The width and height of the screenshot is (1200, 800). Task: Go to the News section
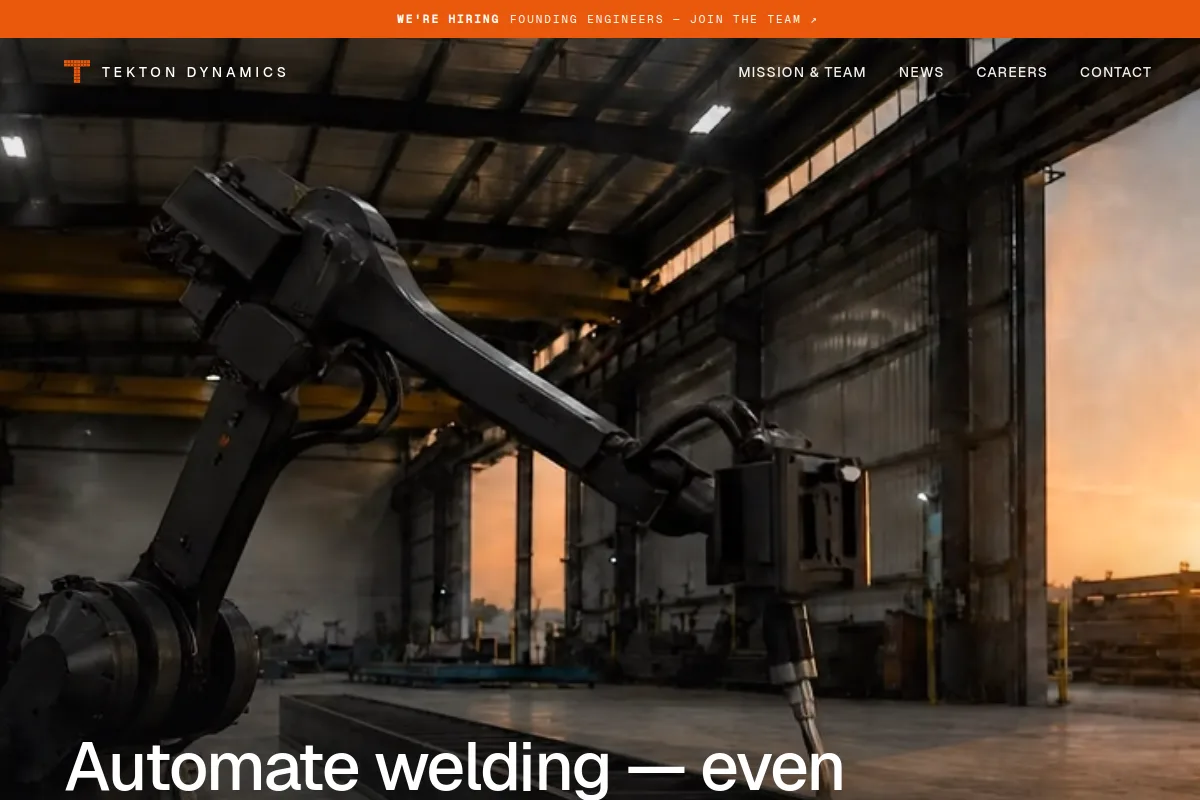[921, 72]
